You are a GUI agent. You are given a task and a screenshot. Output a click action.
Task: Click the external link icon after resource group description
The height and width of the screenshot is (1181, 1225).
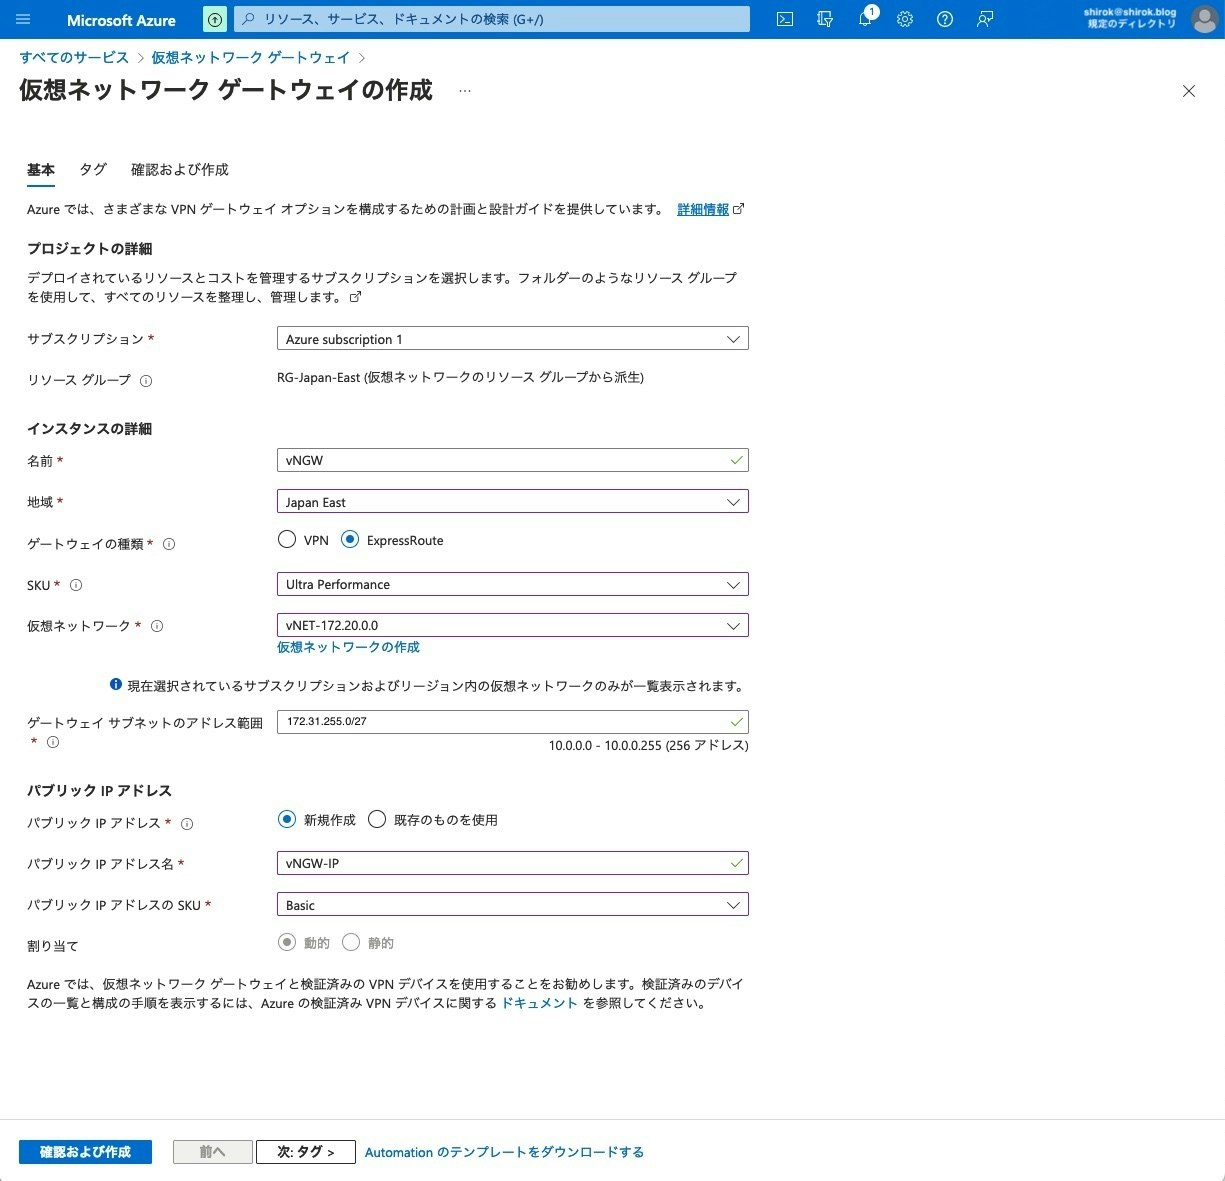[x=355, y=297]
